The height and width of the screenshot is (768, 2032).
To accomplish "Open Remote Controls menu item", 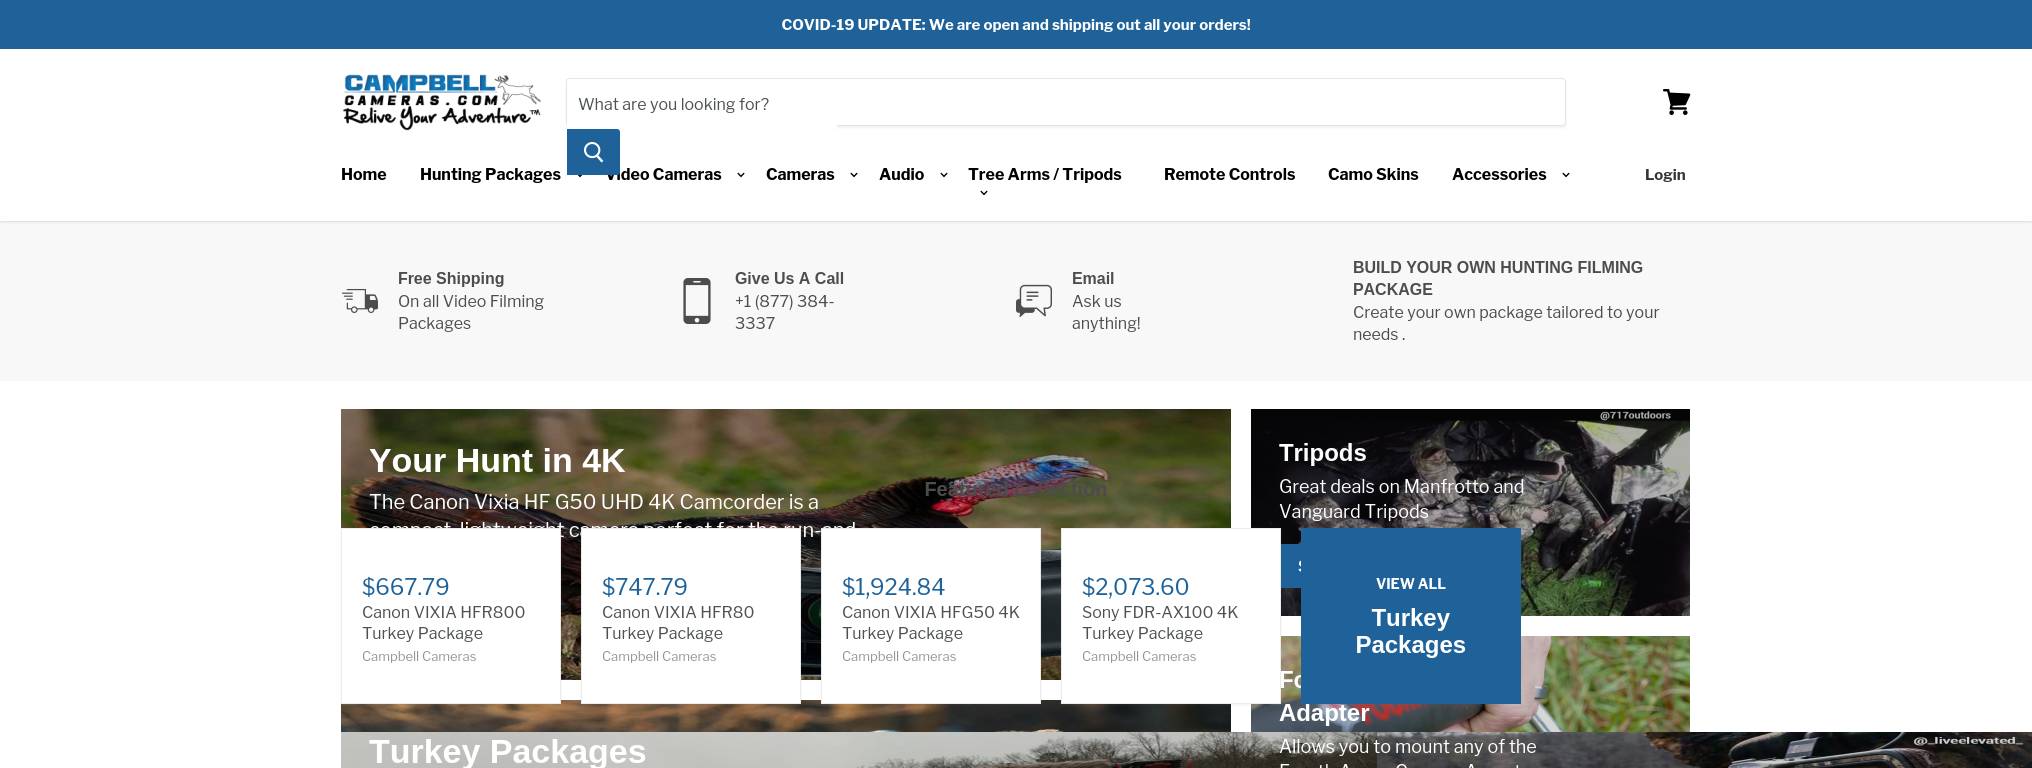I will [1229, 174].
